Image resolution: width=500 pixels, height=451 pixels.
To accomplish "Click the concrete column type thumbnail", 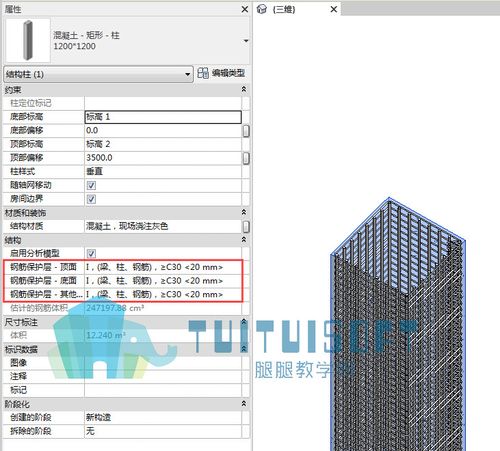I will pyautogui.click(x=28, y=40).
